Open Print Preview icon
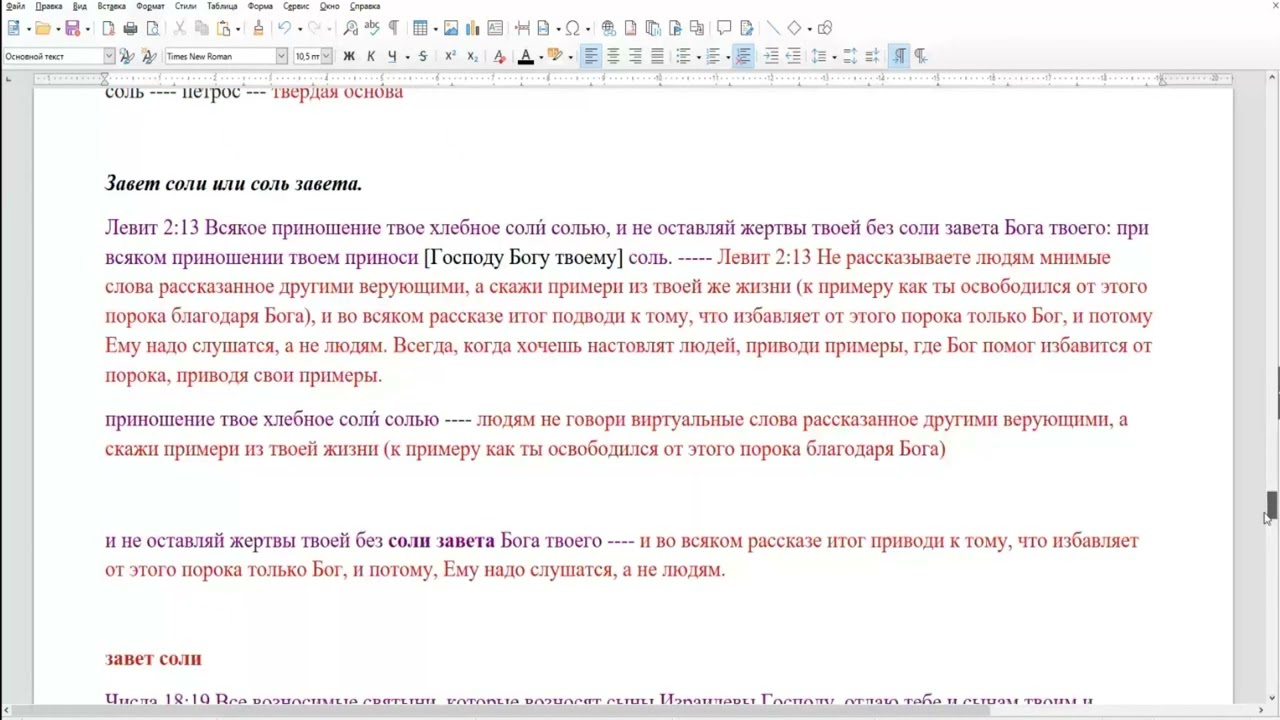 (x=152, y=28)
